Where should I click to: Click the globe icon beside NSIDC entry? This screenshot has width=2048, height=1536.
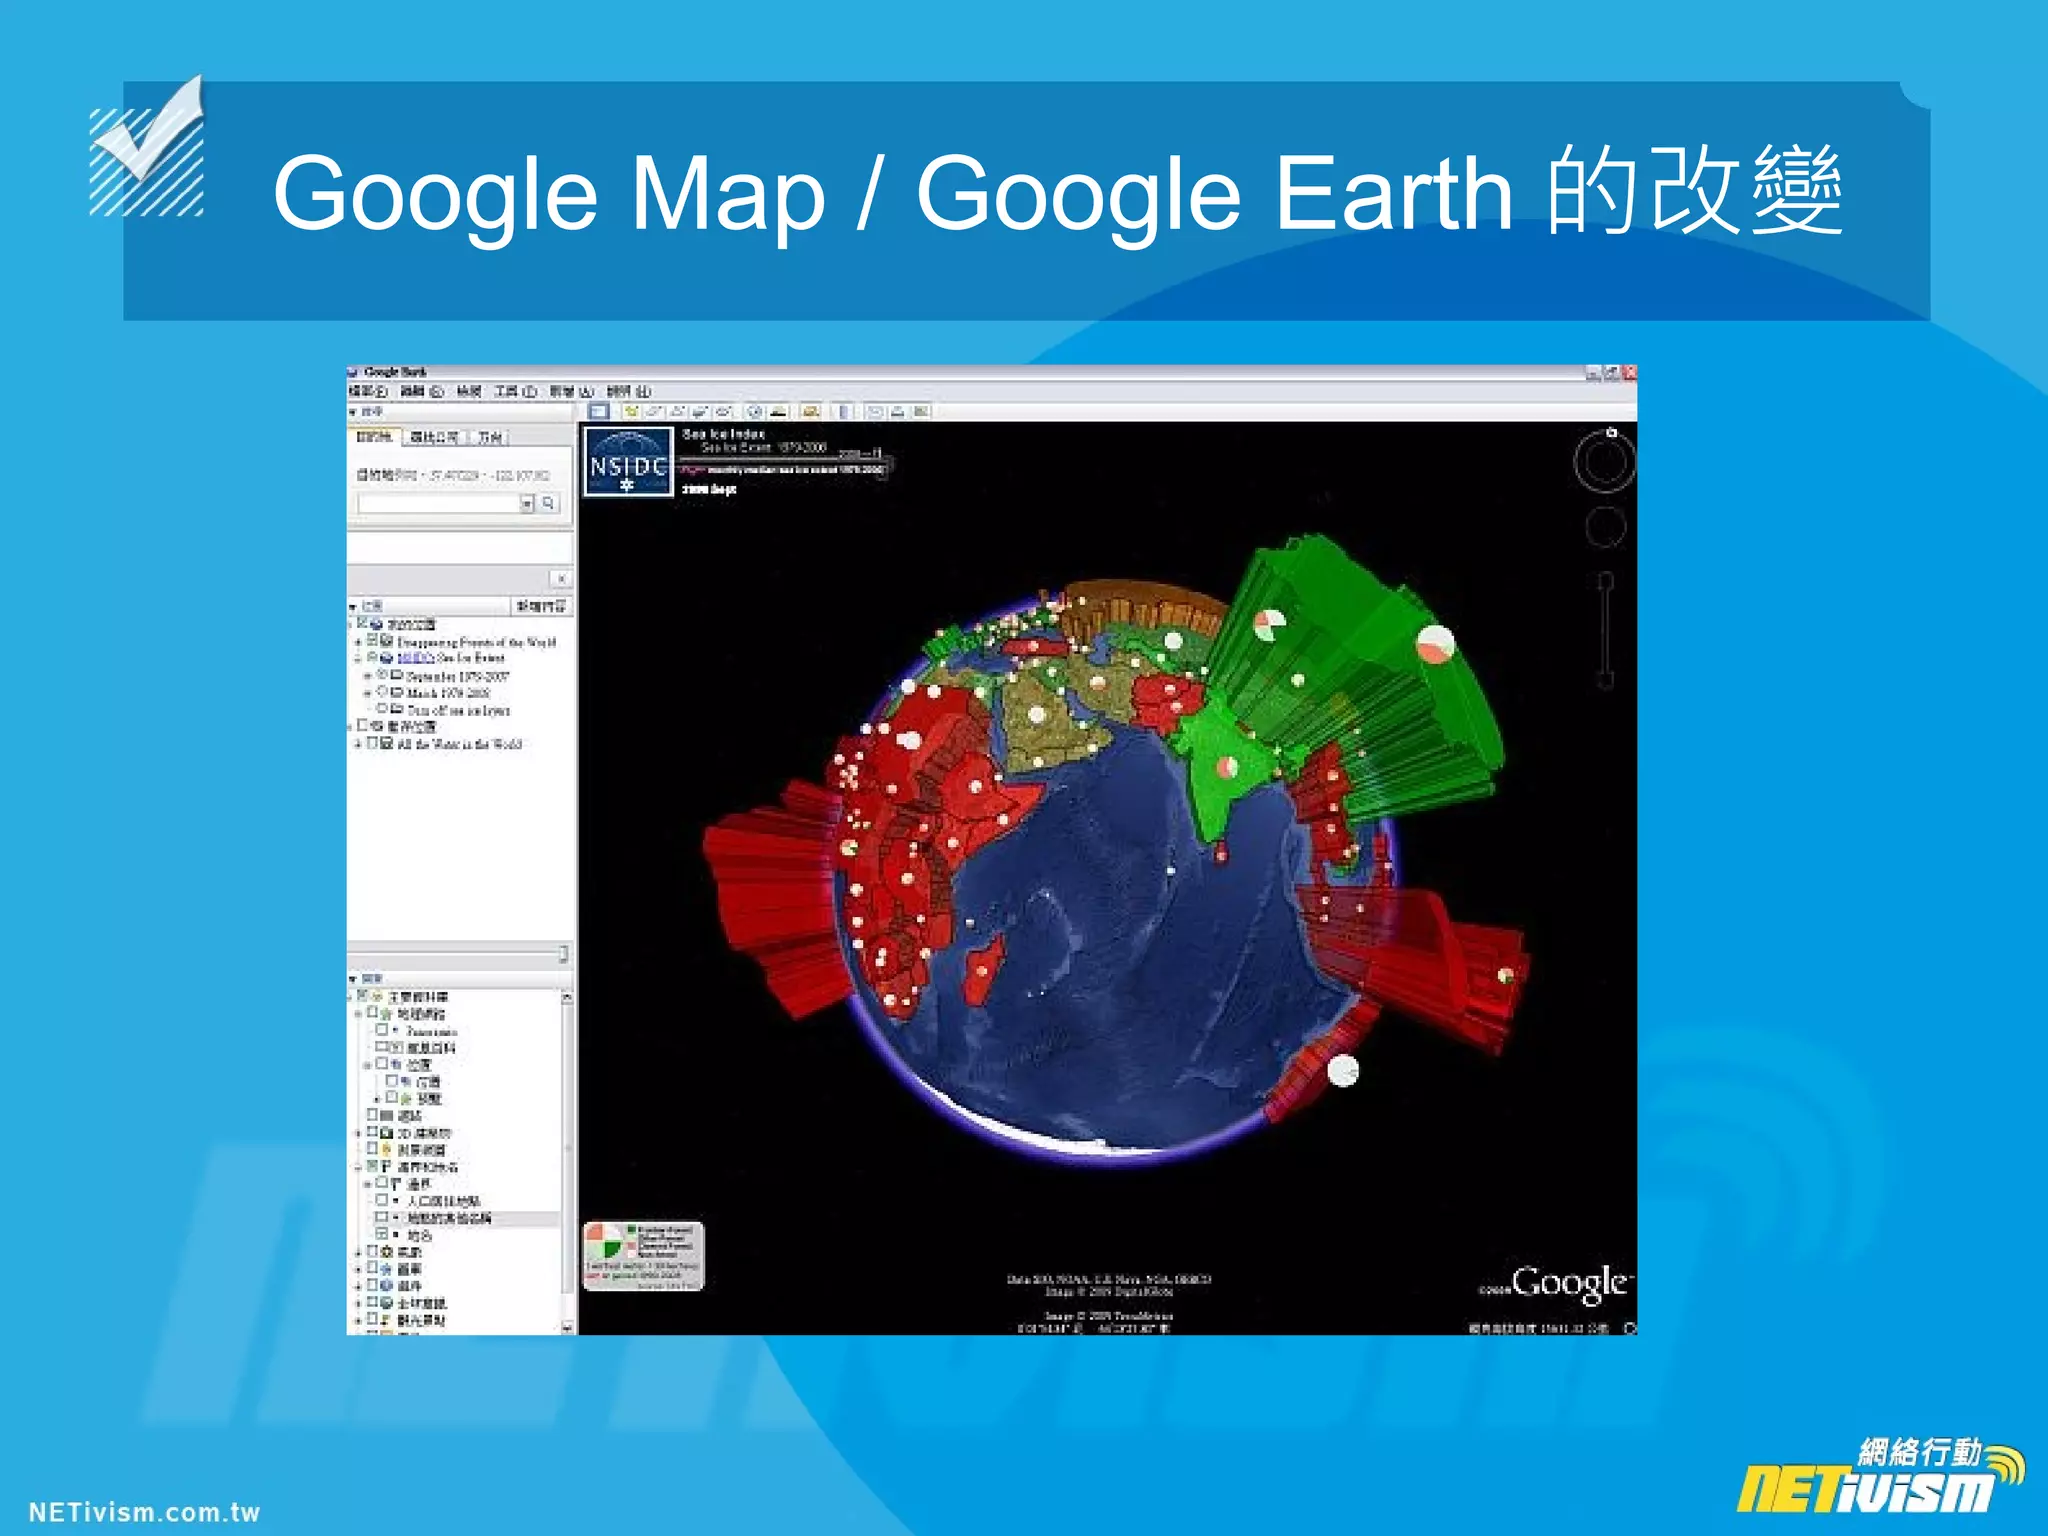tap(386, 658)
